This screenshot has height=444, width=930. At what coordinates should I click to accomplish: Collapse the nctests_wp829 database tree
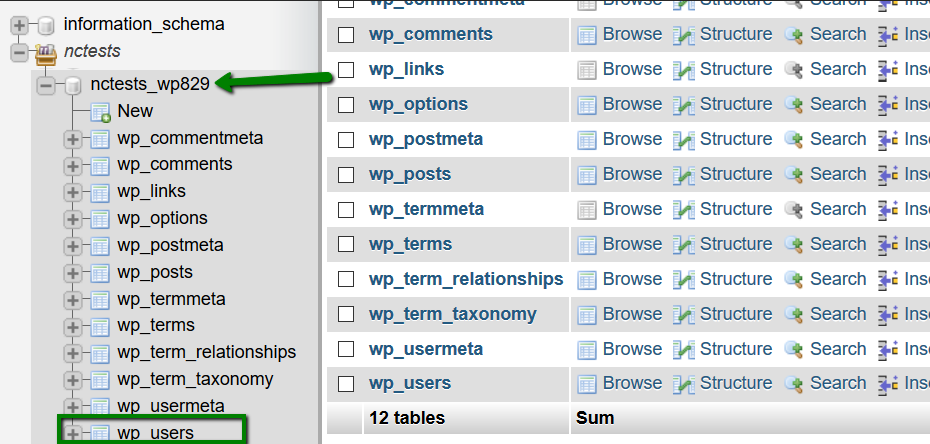(46, 85)
